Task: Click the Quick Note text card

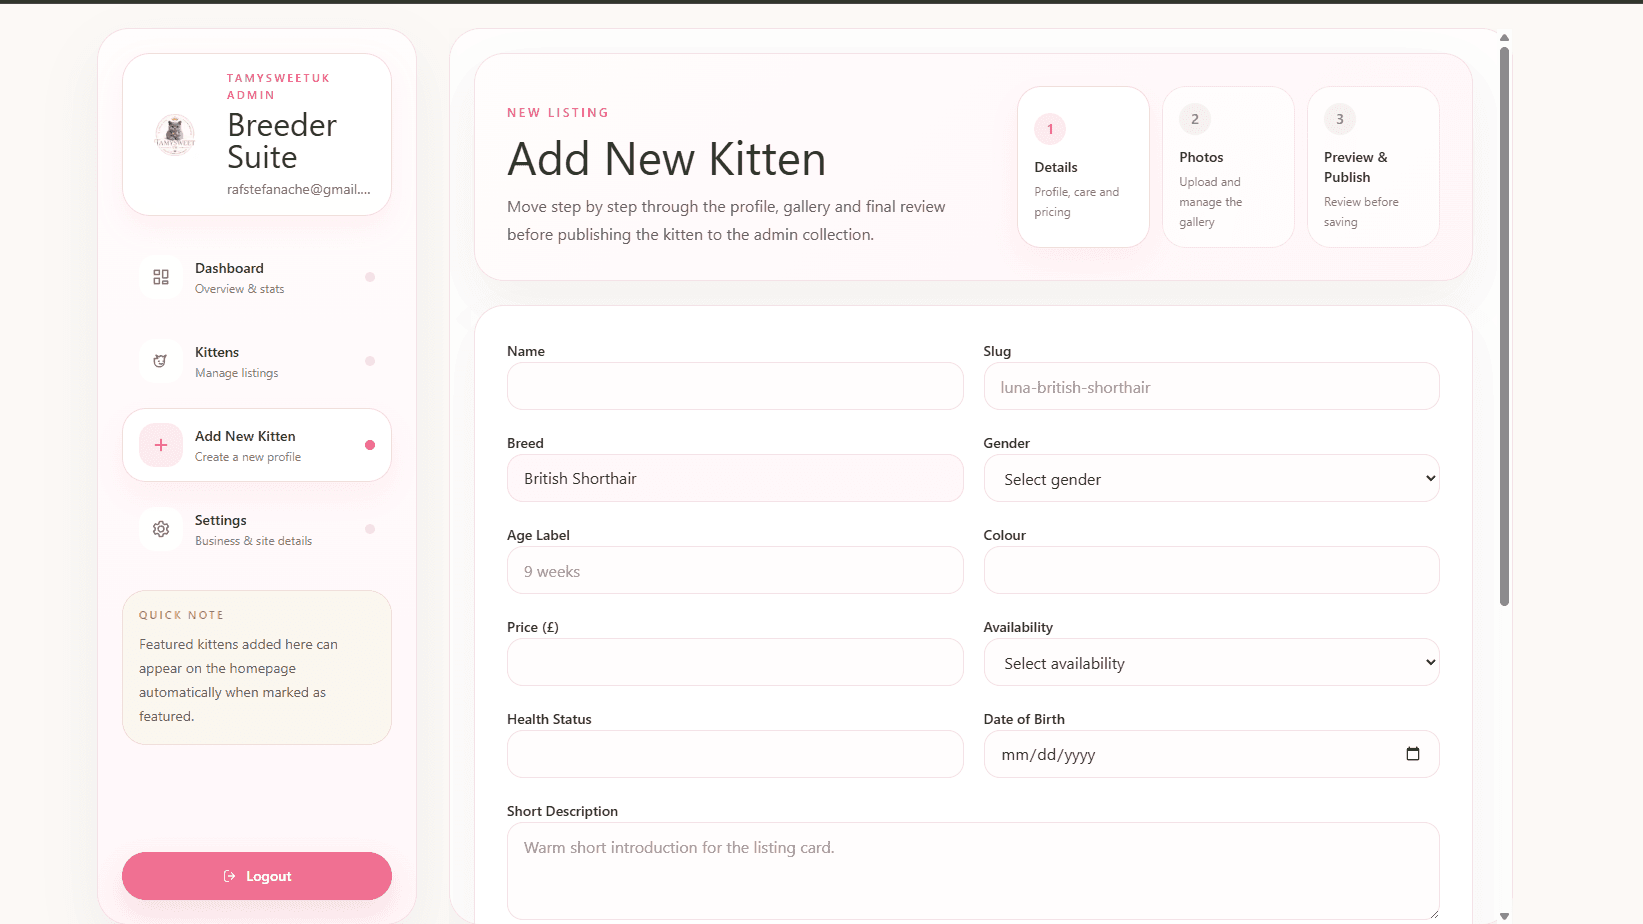Action: click(x=257, y=667)
